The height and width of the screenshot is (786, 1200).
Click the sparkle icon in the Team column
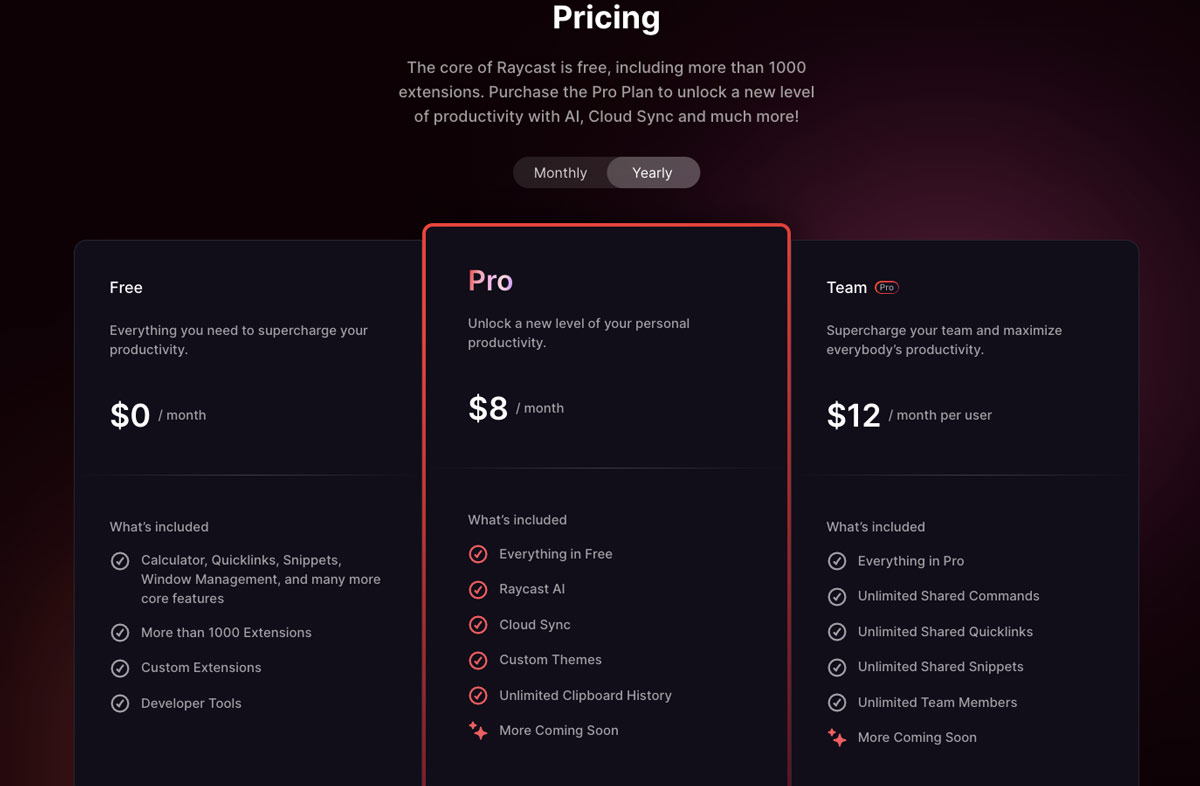pos(837,737)
